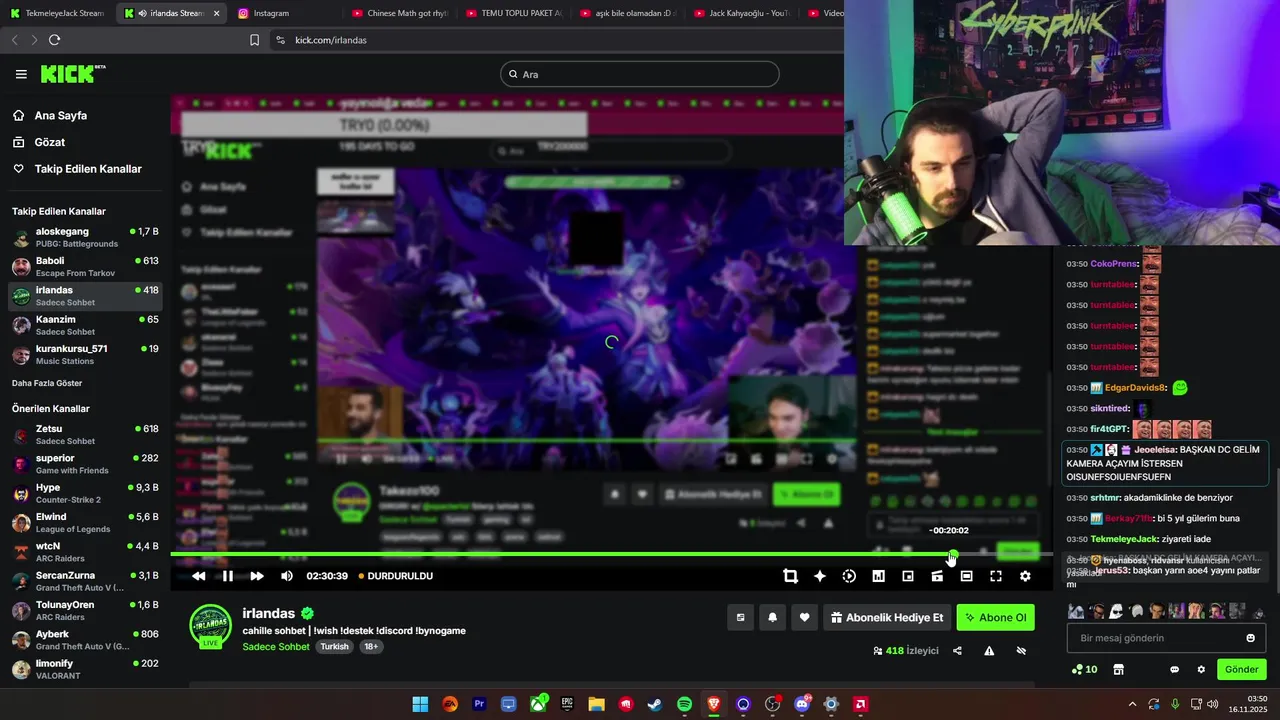Open player settings gear
Image resolution: width=1280 pixels, height=720 pixels.
coord(1025,576)
